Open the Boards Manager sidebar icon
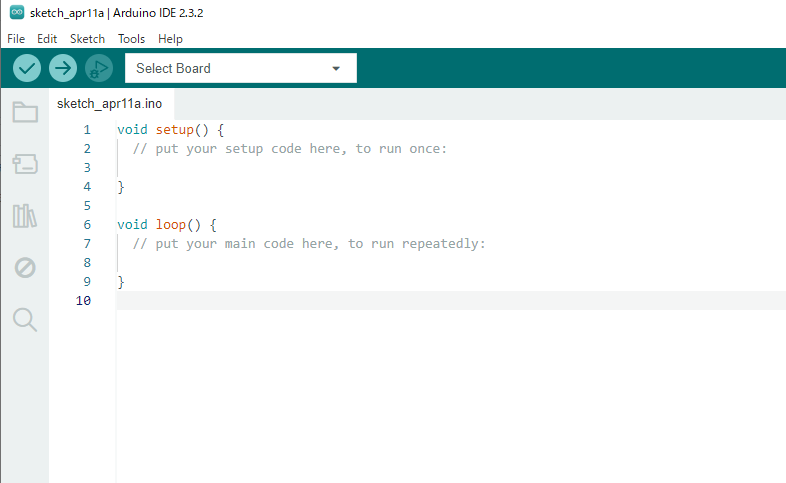Screen dimensions: 786x483 click(x=25, y=164)
